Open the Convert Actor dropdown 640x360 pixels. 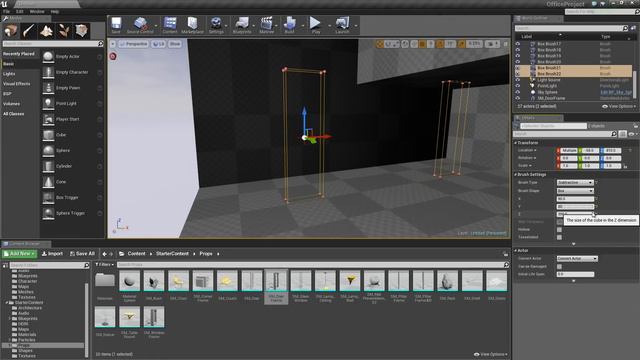pos(577,259)
